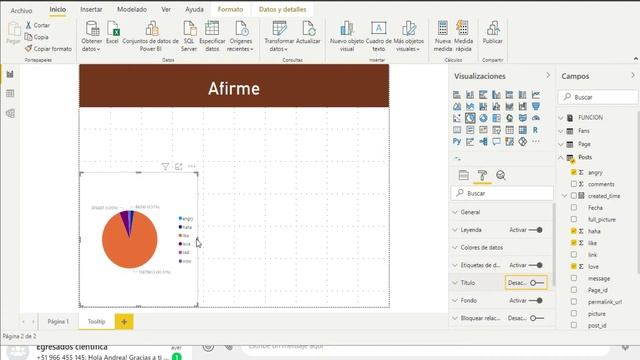Image resolution: width=640 pixels, height=360 pixels.
Task: Uncheck the love field
Action: click(x=573, y=266)
